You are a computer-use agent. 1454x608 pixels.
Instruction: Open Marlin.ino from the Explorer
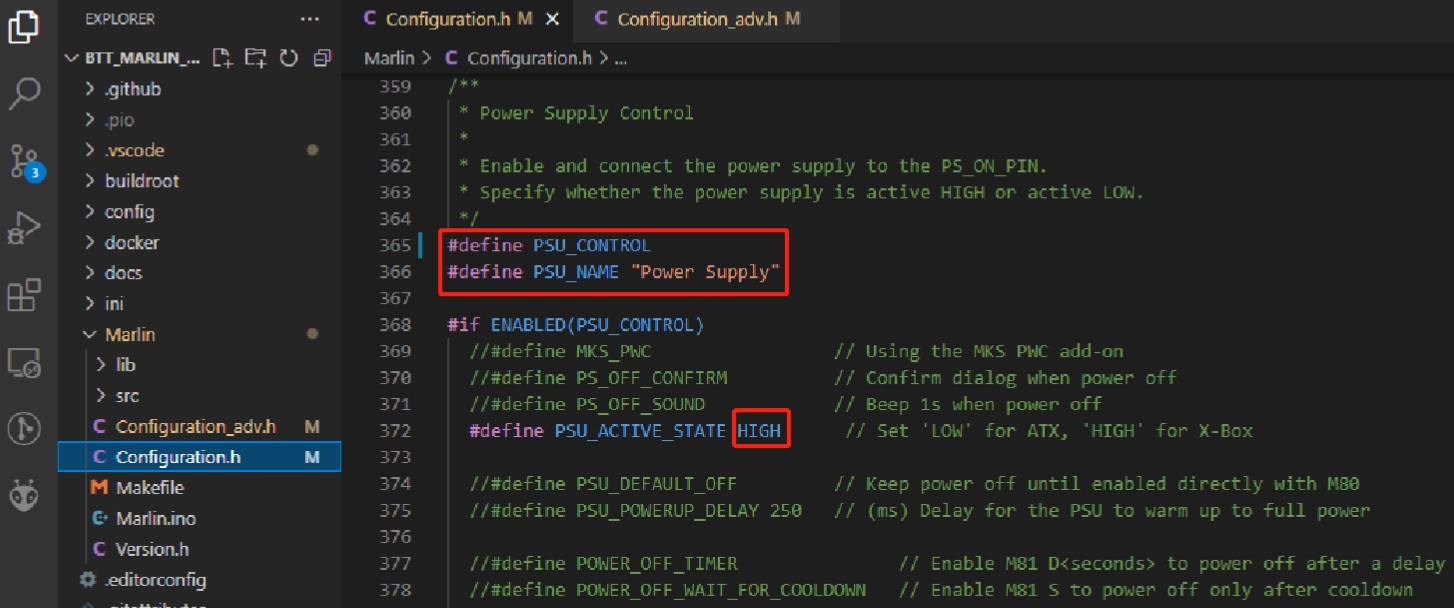(155, 519)
